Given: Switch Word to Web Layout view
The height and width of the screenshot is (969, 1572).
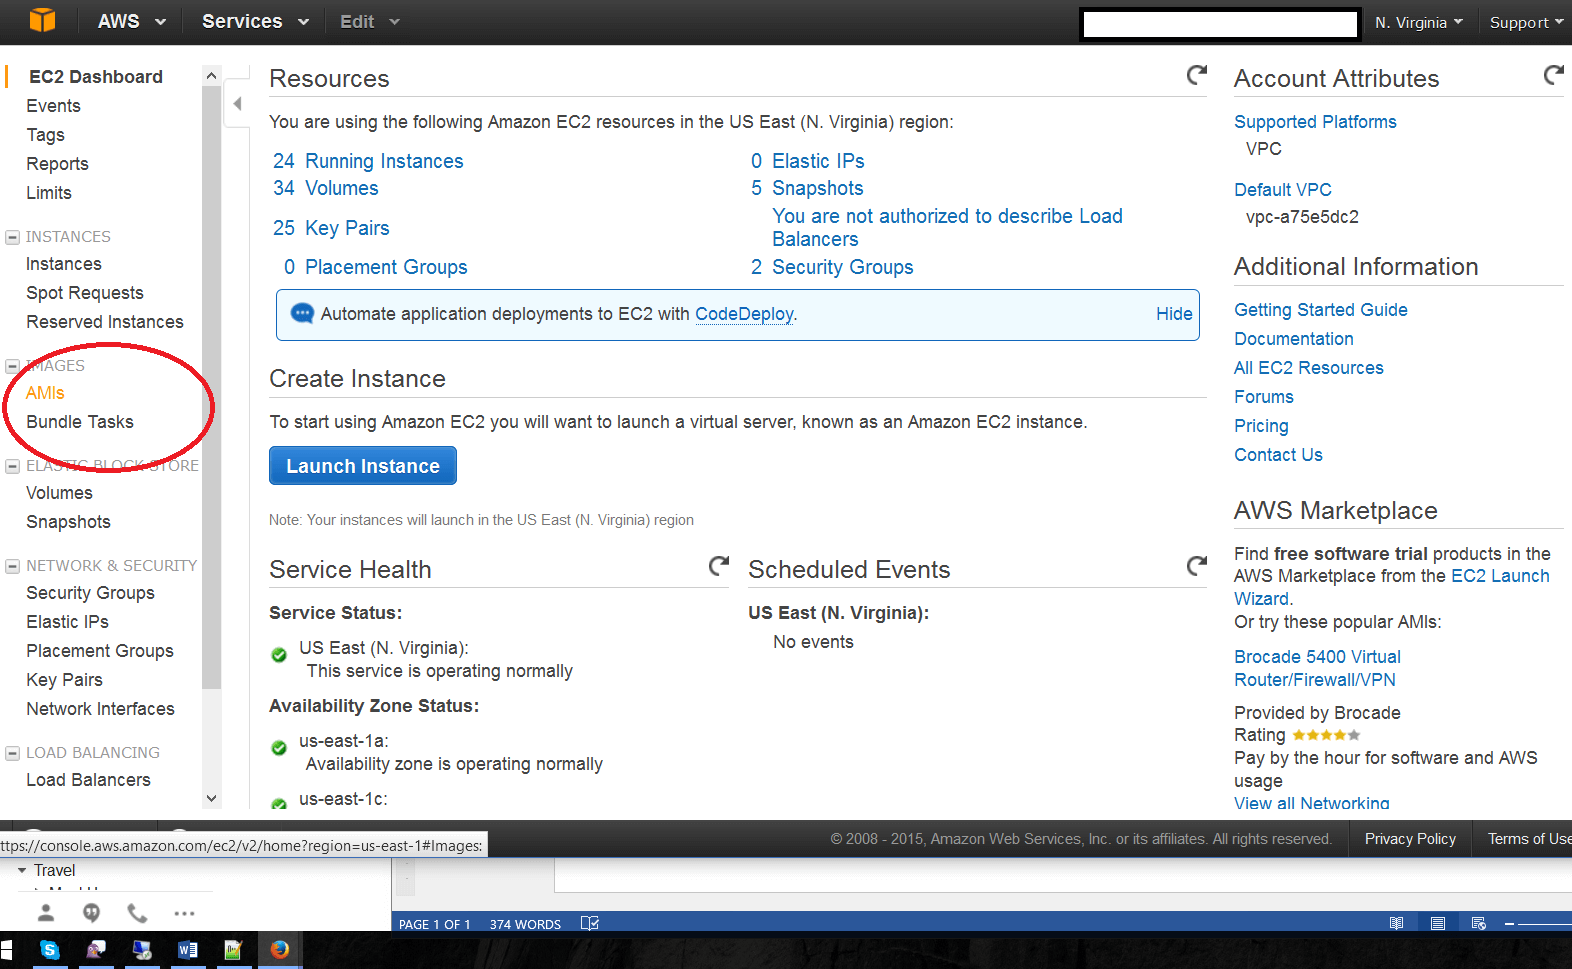Looking at the screenshot, I should [1479, 923].
